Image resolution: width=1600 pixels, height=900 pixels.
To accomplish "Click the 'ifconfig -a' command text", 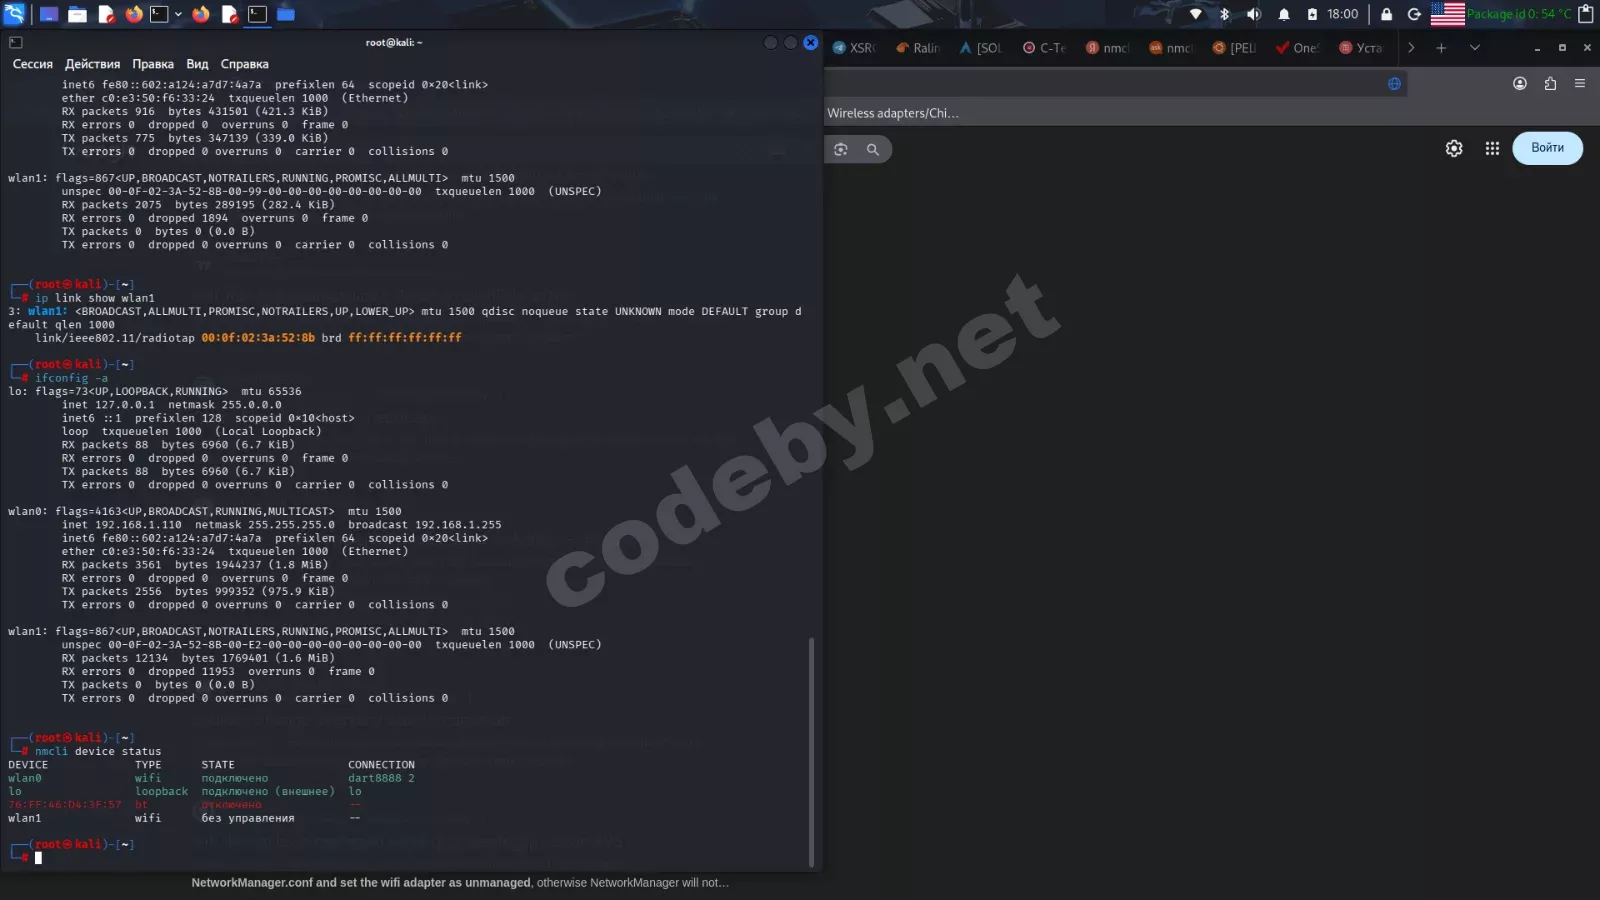I will click(x=71, y=378).
